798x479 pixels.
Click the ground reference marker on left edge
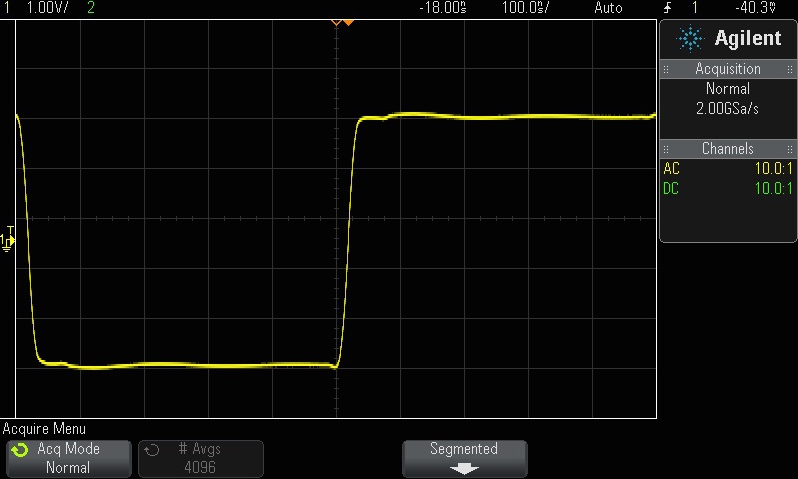pyautogui.click(x=8, y=240)
